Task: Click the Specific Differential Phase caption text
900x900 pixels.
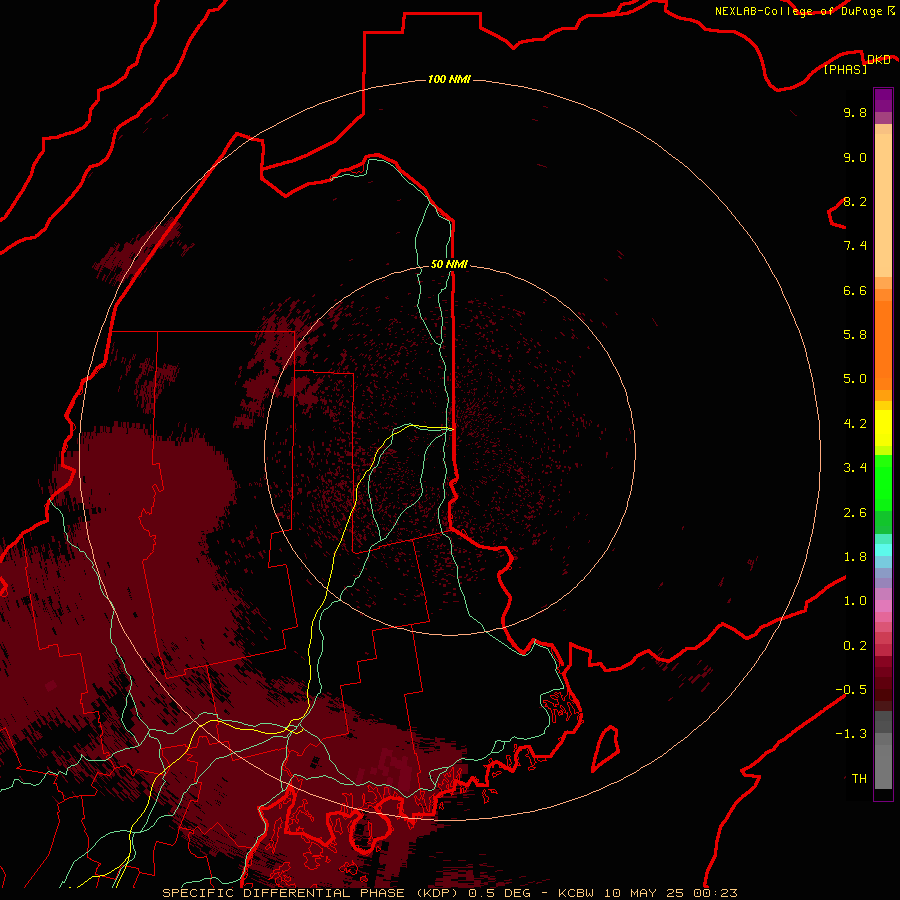Action: 450,893
